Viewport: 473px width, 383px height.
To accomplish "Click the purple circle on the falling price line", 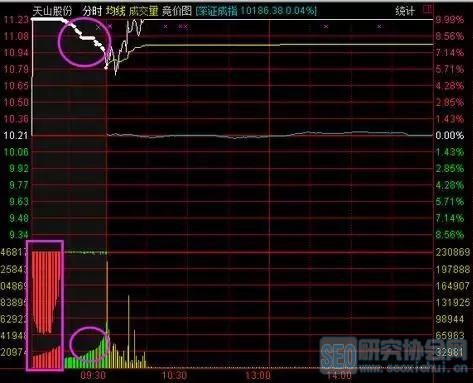I will pyautogui.click(x=84, y=42).
